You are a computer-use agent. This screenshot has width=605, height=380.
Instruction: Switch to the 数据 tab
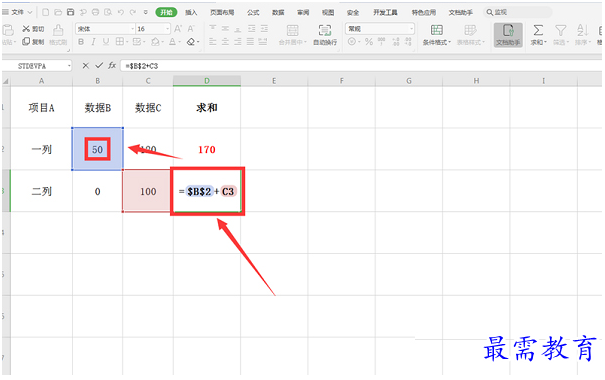[x=278, y=12]
